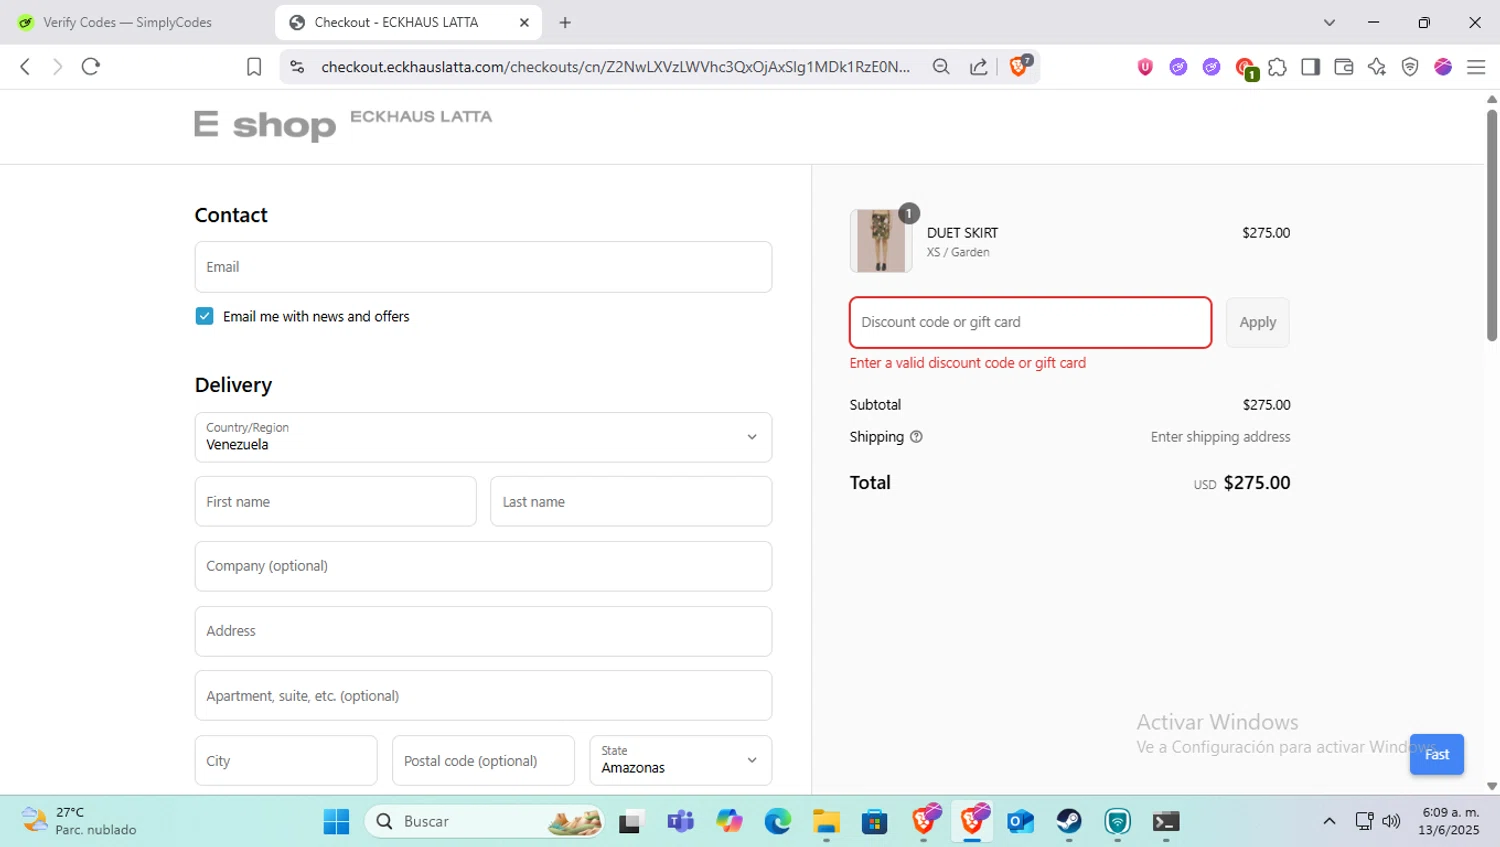The width and height of the screenshot is (1500, 847).
Task: Click the page vertical scrollbar
Action: click(x=1492, y=226)
